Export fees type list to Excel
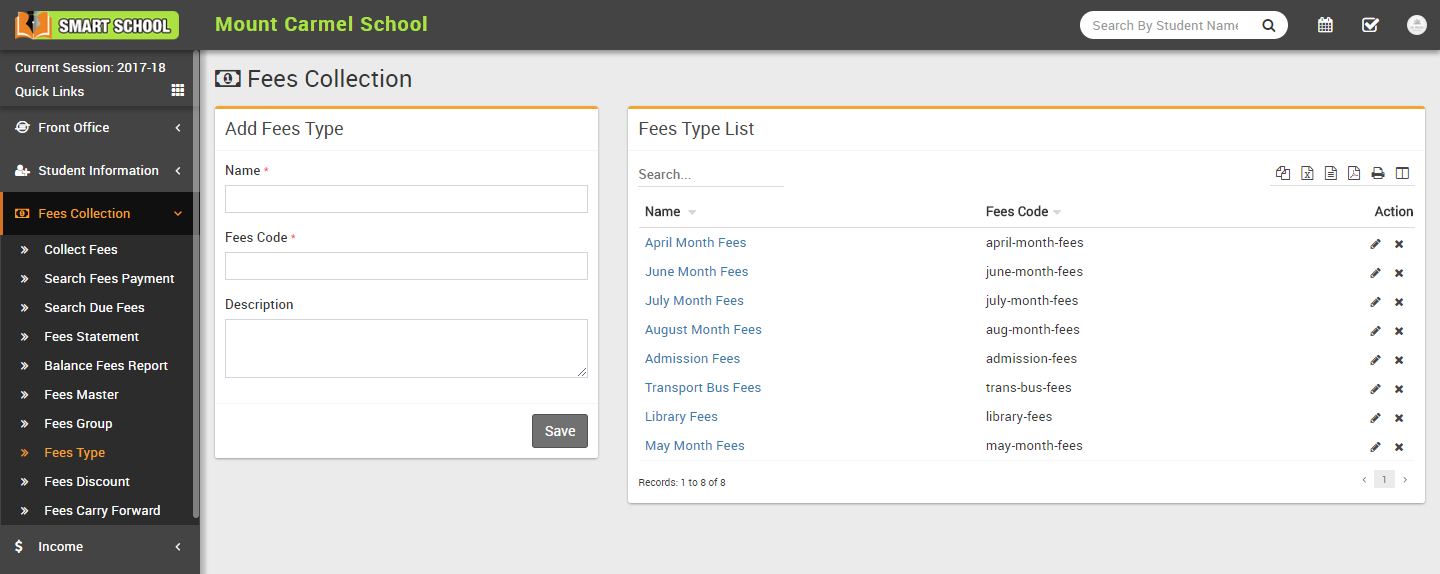The image size is (1440, 574). point(1307,173)
